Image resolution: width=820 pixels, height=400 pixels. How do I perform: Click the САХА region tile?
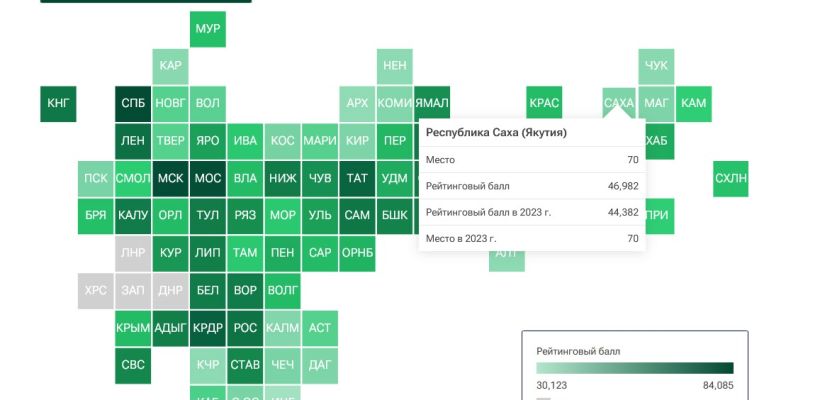pos(619,103)
